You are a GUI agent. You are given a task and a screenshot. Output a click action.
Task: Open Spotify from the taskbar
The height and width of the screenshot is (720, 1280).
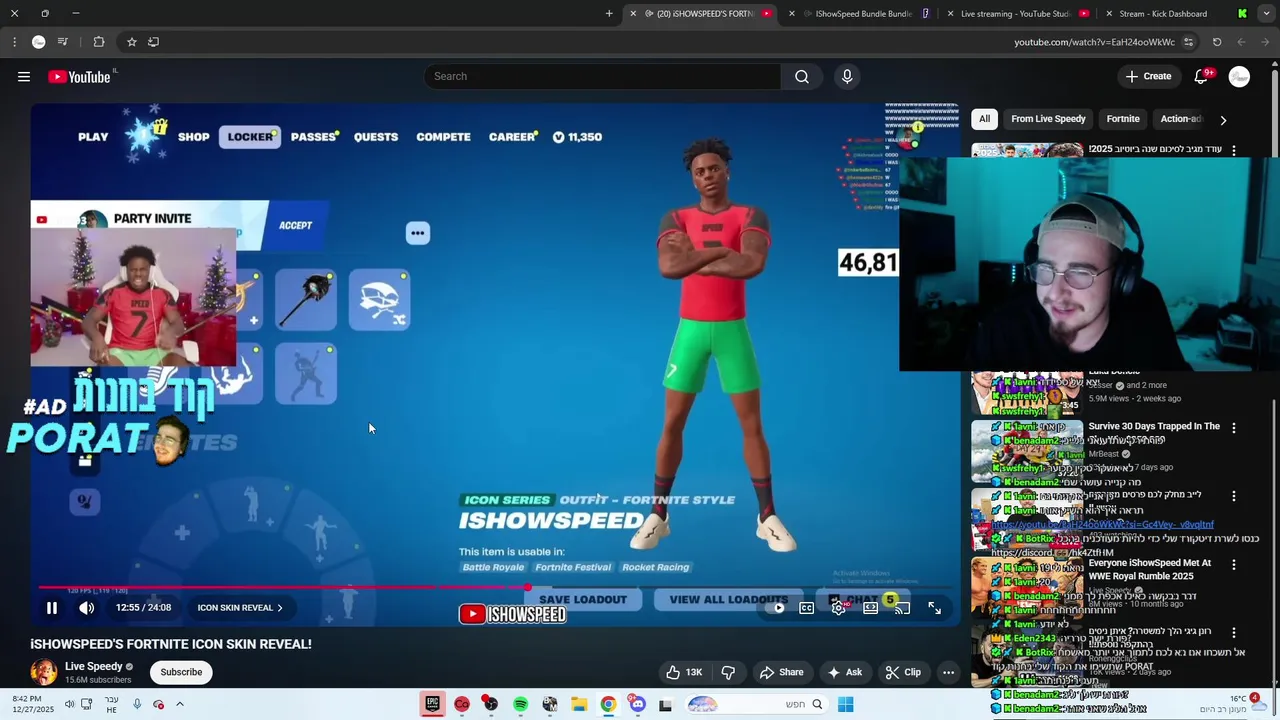(520, 704)
